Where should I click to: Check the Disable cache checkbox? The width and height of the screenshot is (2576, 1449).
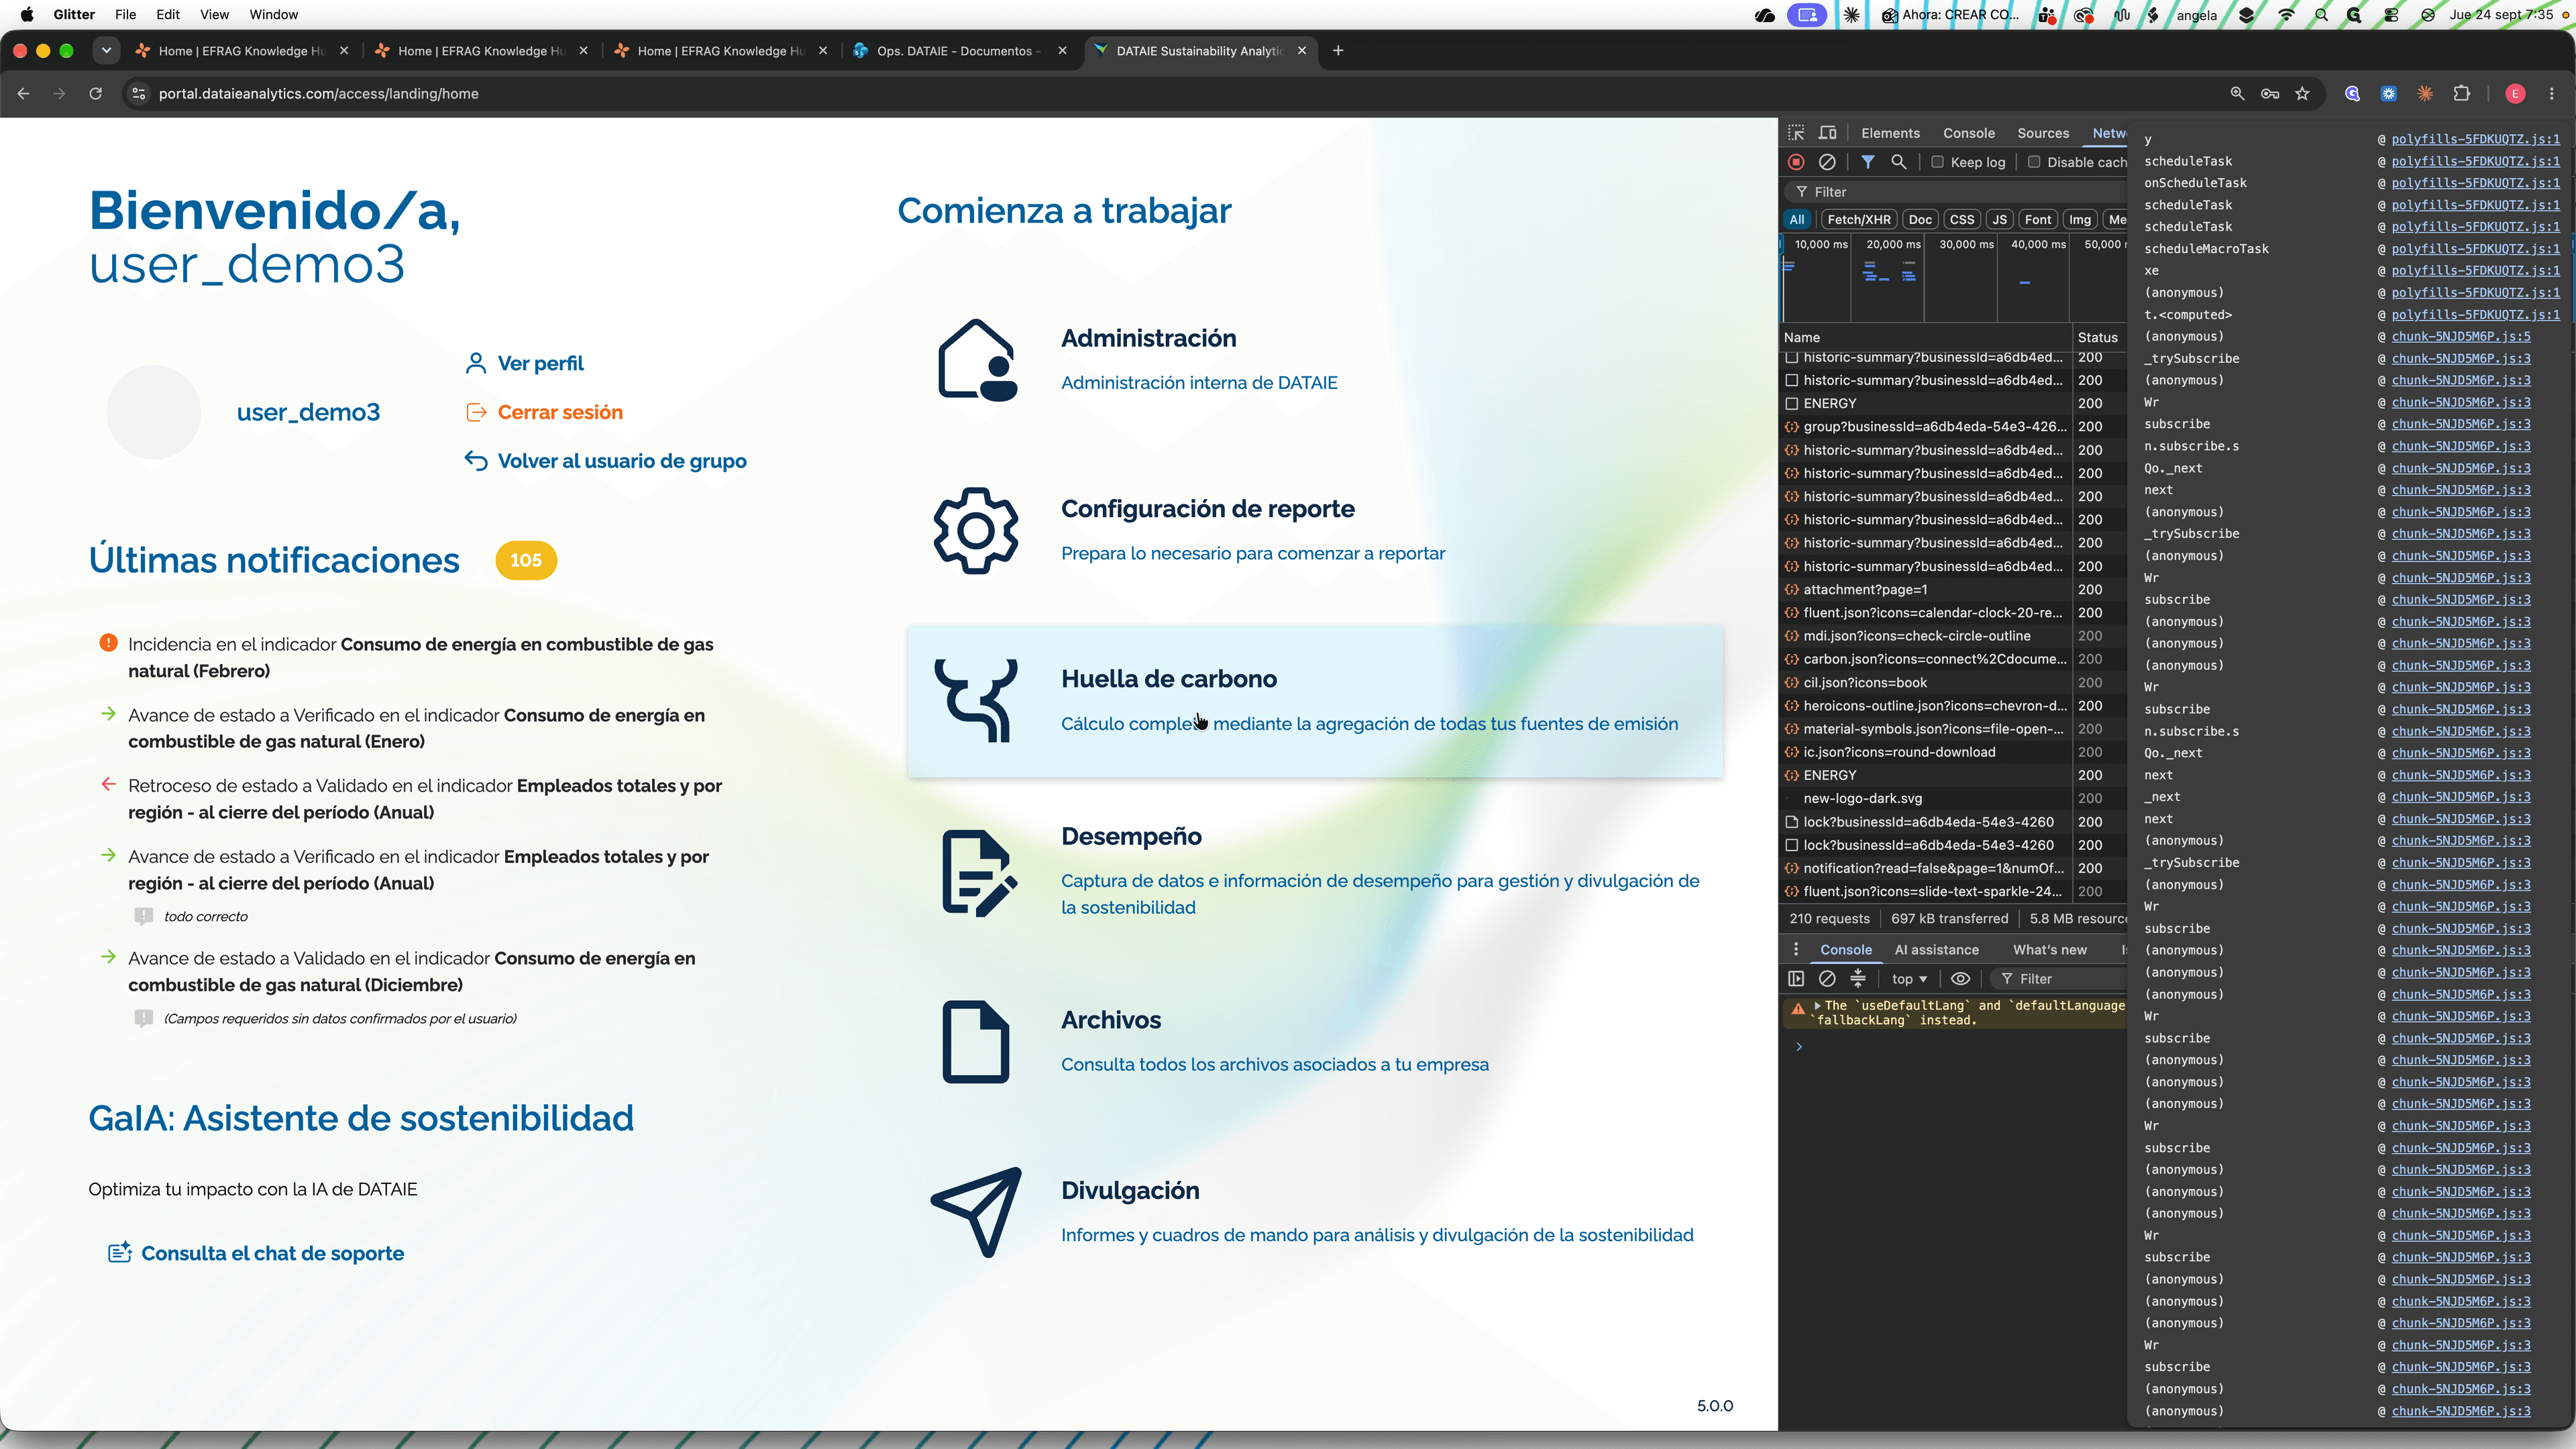click(2034, 162)
